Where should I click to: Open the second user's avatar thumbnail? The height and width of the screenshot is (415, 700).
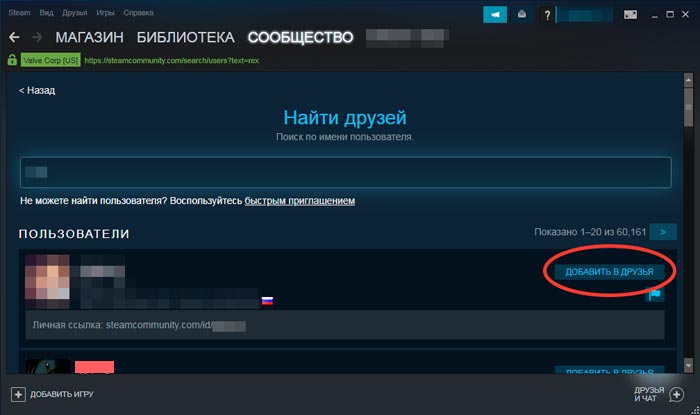(47, 366)
